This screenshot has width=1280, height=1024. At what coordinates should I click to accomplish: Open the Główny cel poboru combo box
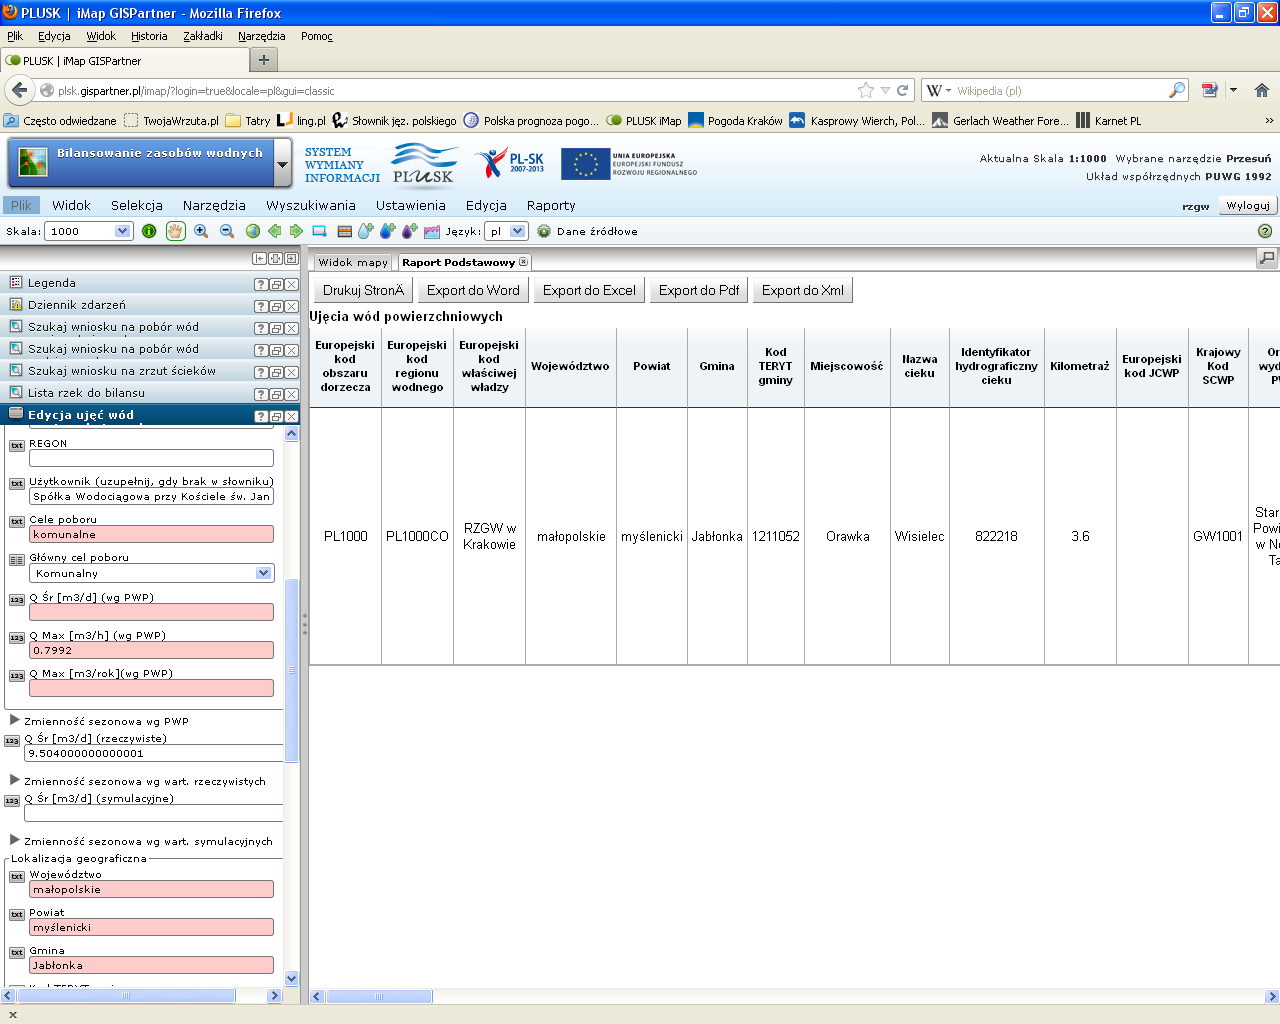pos(263,573)
